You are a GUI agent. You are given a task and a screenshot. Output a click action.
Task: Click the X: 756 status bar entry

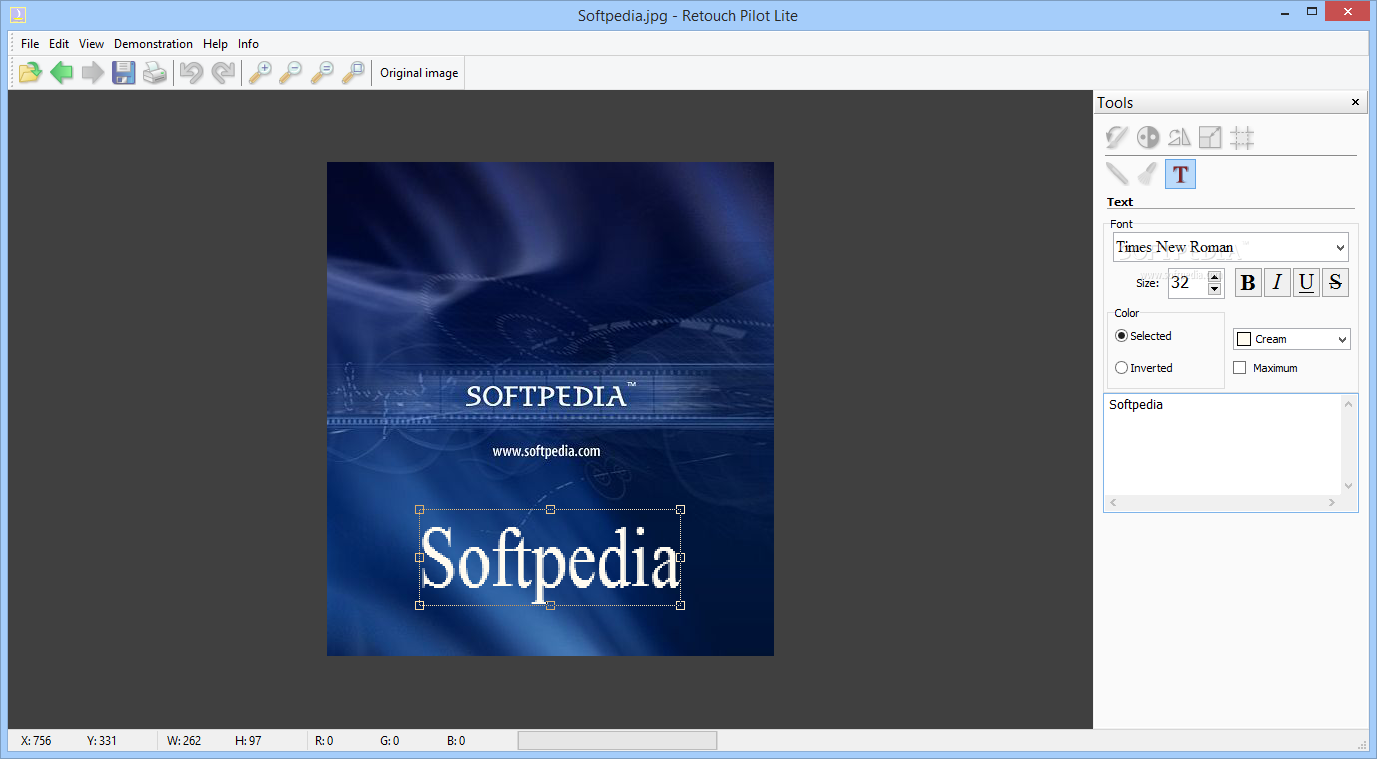click(x=36, y=741)
